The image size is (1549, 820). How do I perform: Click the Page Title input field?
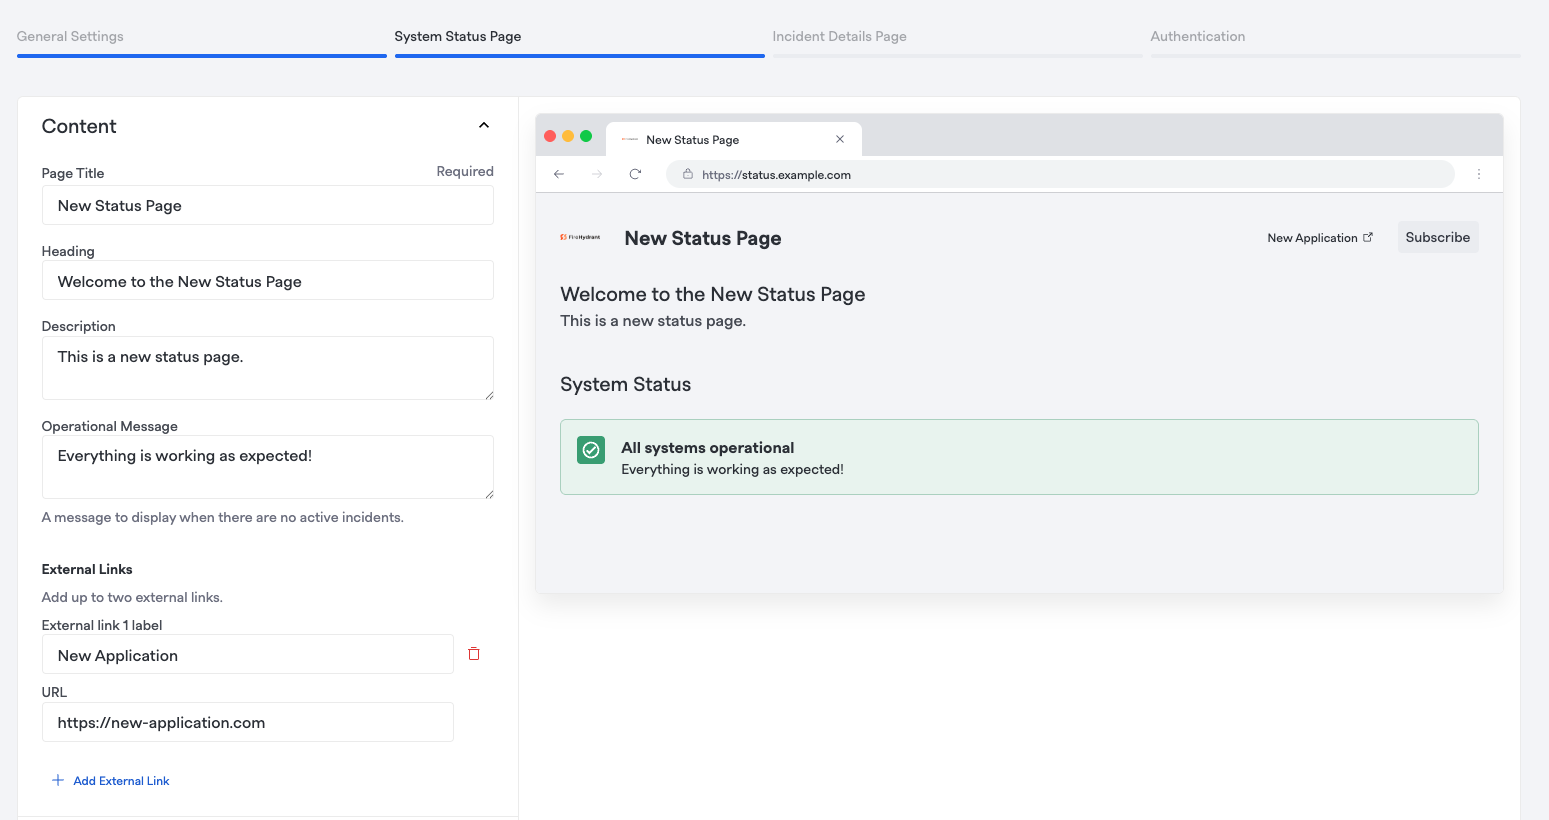click(x=267, y=205)
